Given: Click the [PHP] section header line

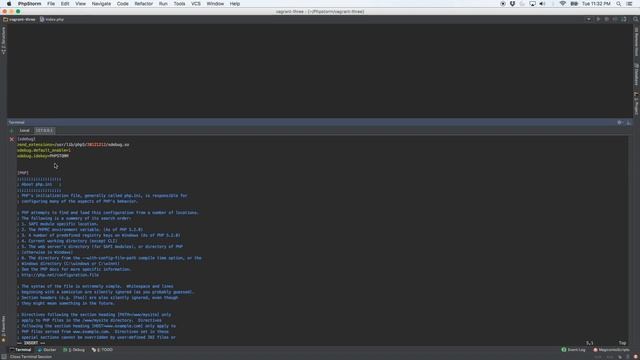Looking at the screenshot, I should pyautogui.click(x=23, y=173).
